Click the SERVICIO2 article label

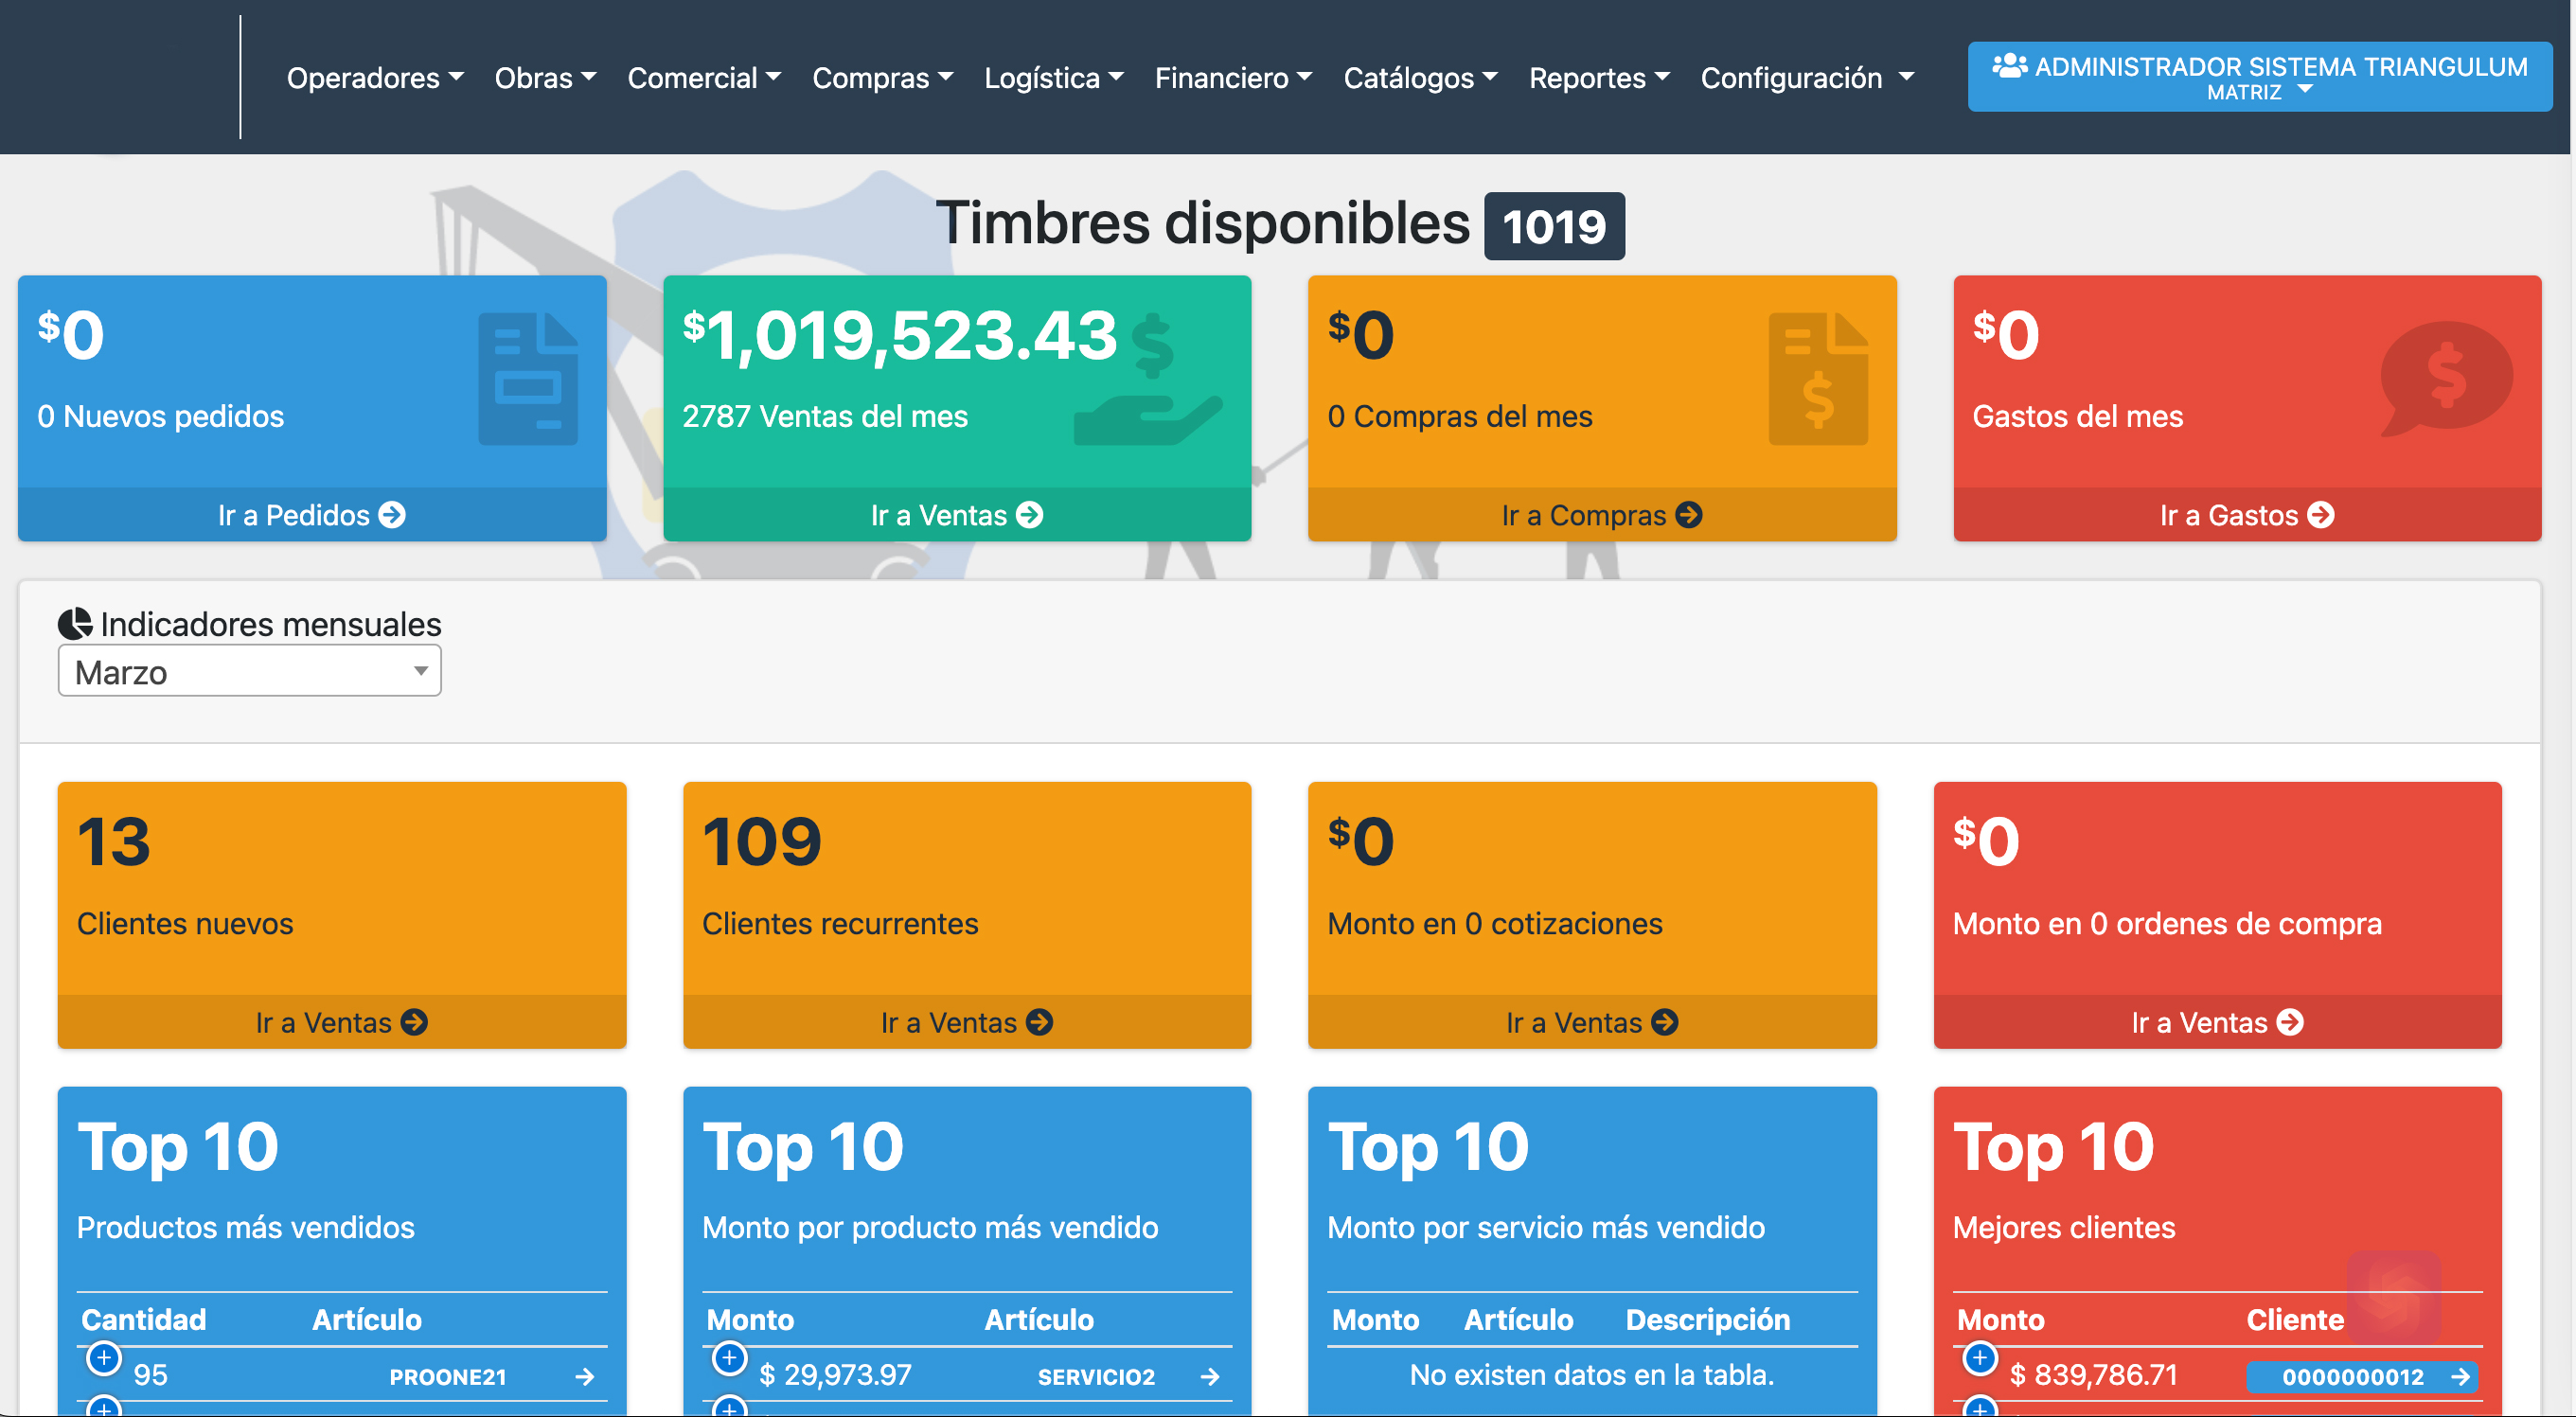coord(1096,1377)
